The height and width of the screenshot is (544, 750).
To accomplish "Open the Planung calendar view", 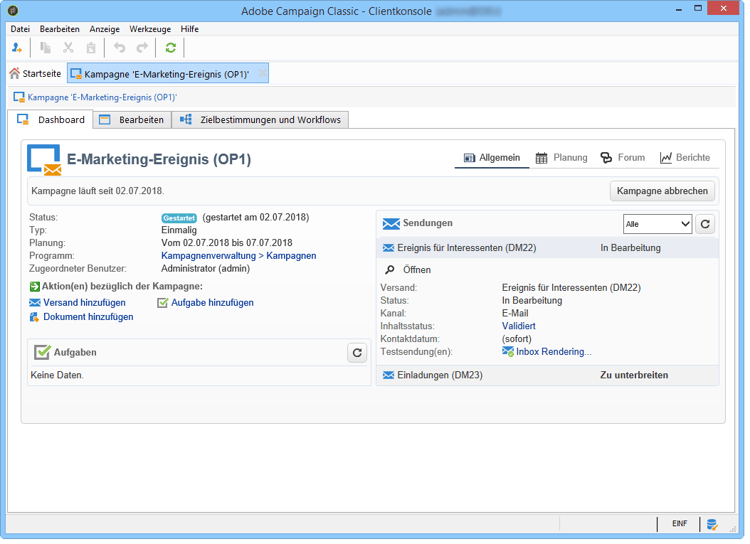I will tap(562, 158).
